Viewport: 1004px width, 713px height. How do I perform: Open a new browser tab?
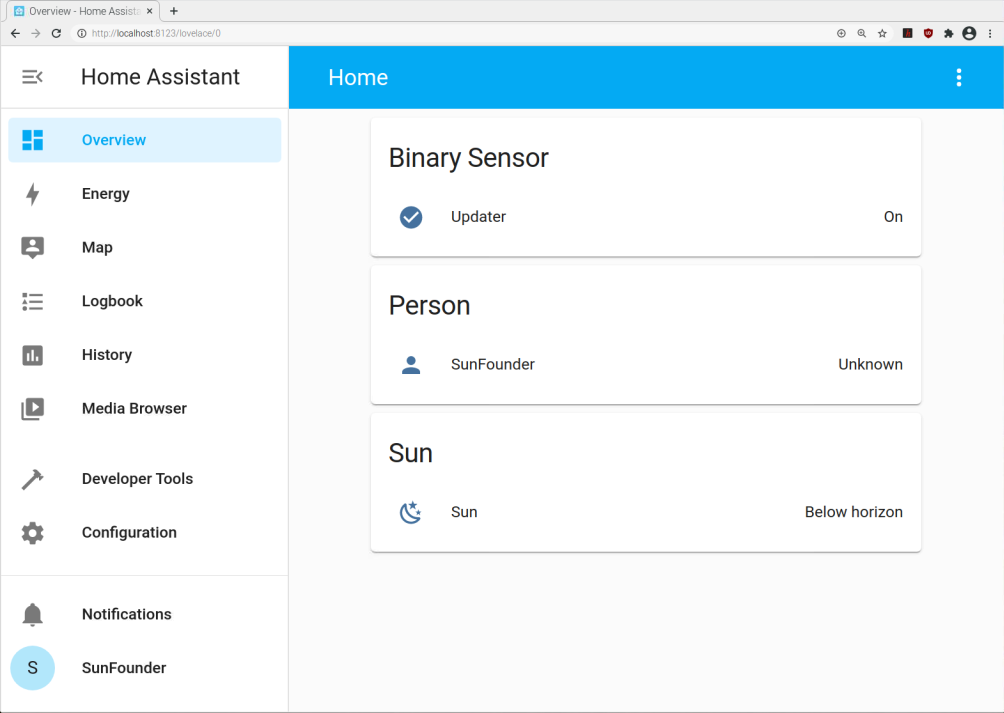pos(174,11)
